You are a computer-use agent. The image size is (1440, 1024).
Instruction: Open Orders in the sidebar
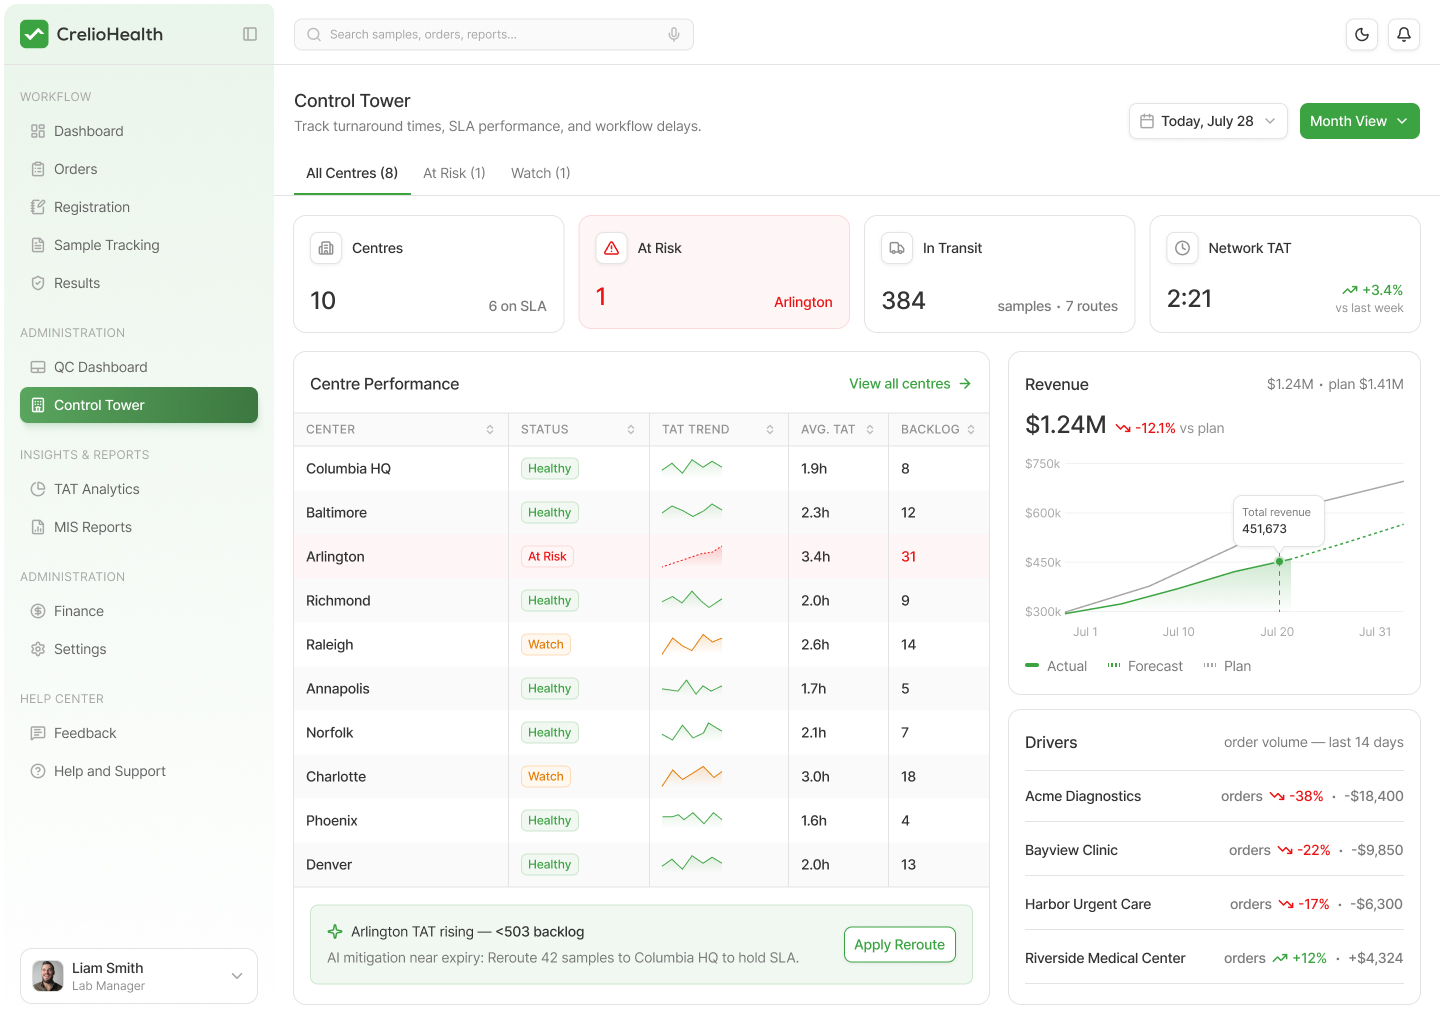(x=139, y=169)
